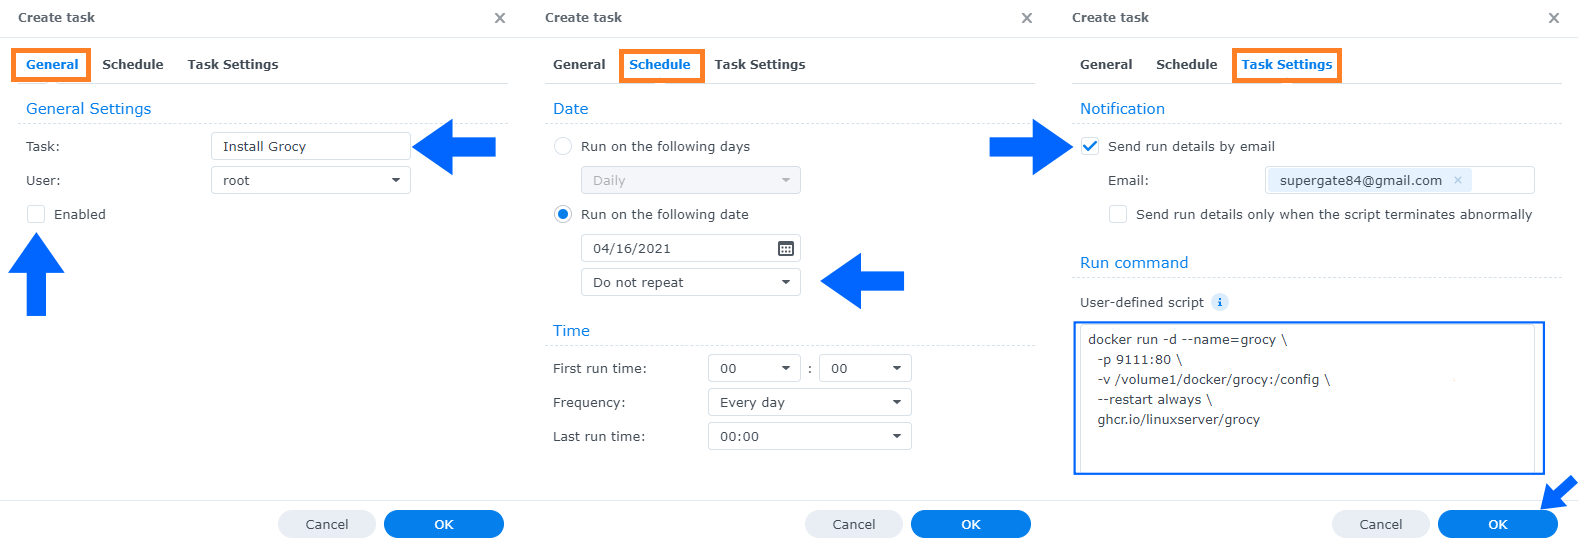Tick the Enabled checkbox
Viewport: 1578px width, 549px height.
36,214
